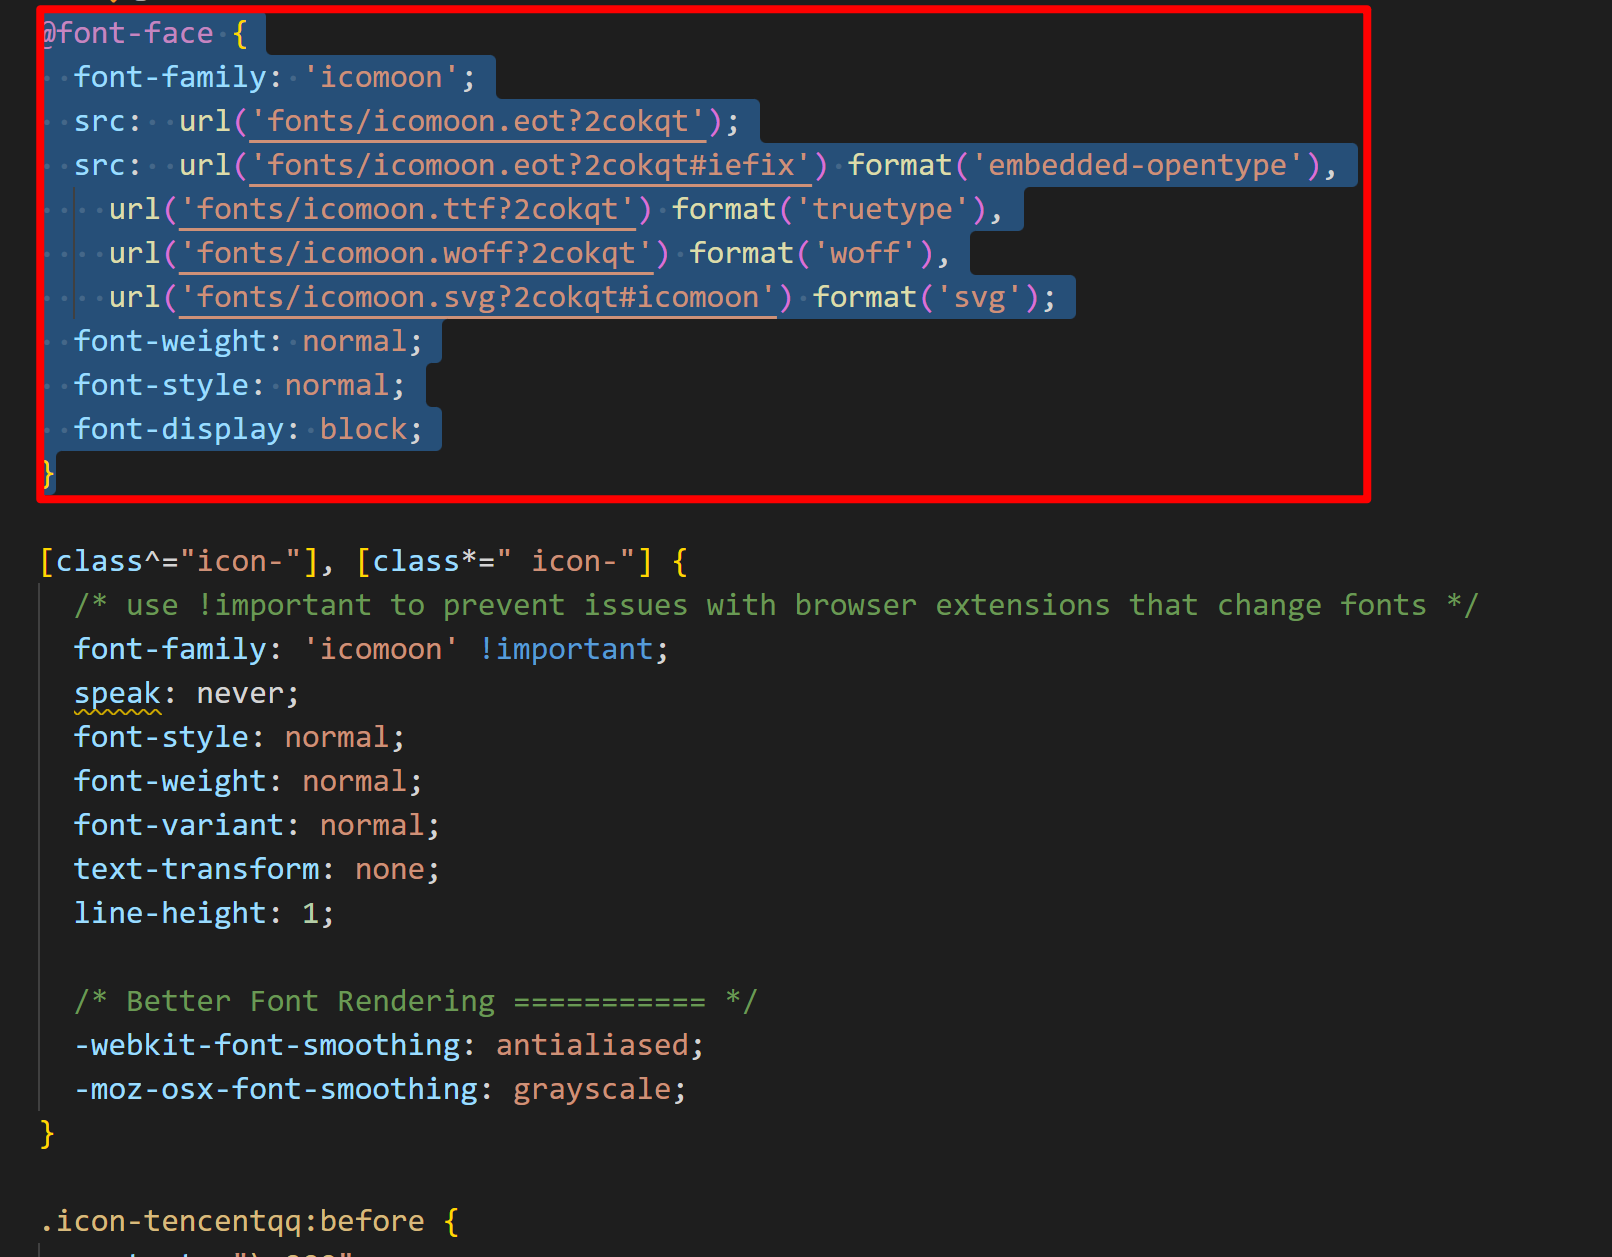Click the 'Better Font Rendering' comment
Image resolution: width=1612 pixels, height=1257 pixels.
pyautogui.click(x=416, y=1001)
